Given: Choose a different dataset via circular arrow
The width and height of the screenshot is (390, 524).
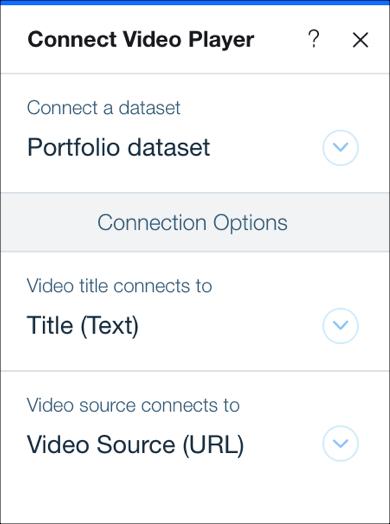Looking at the screenshot, I should tap(340, 148).
